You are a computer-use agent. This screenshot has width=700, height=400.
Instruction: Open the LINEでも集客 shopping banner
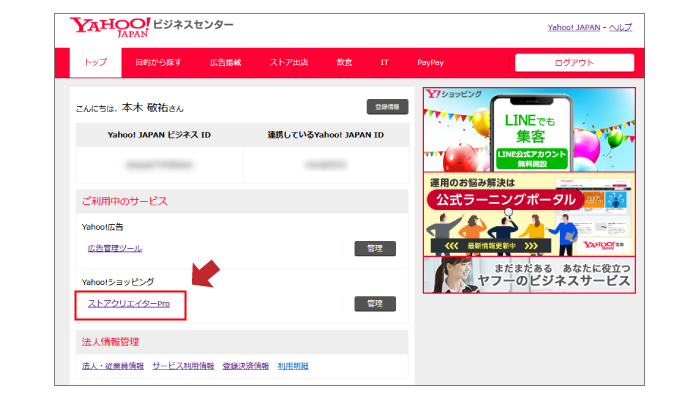529,129
